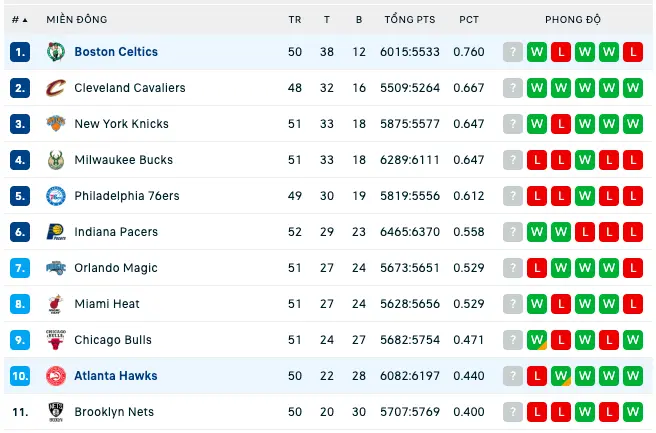Click the Chicago Bulls logo
This screenshot has width=656, height=433.
56,340
